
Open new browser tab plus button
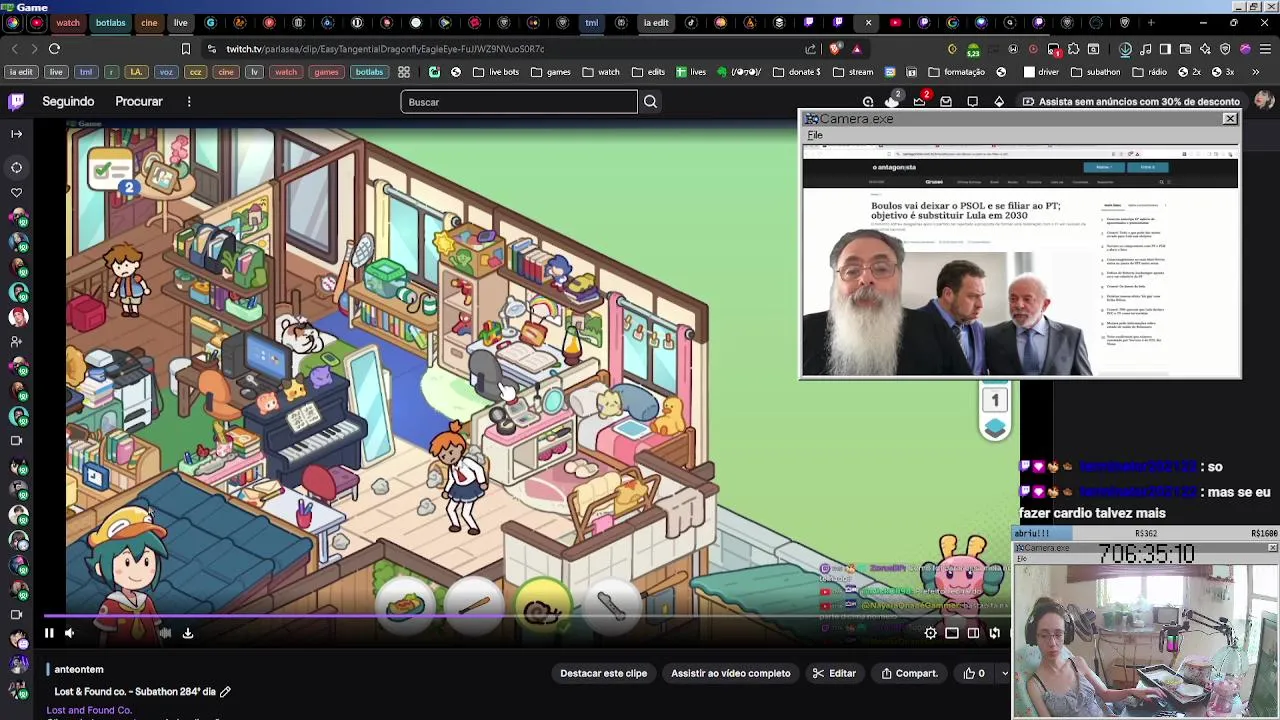click(x=1151, y=22)
